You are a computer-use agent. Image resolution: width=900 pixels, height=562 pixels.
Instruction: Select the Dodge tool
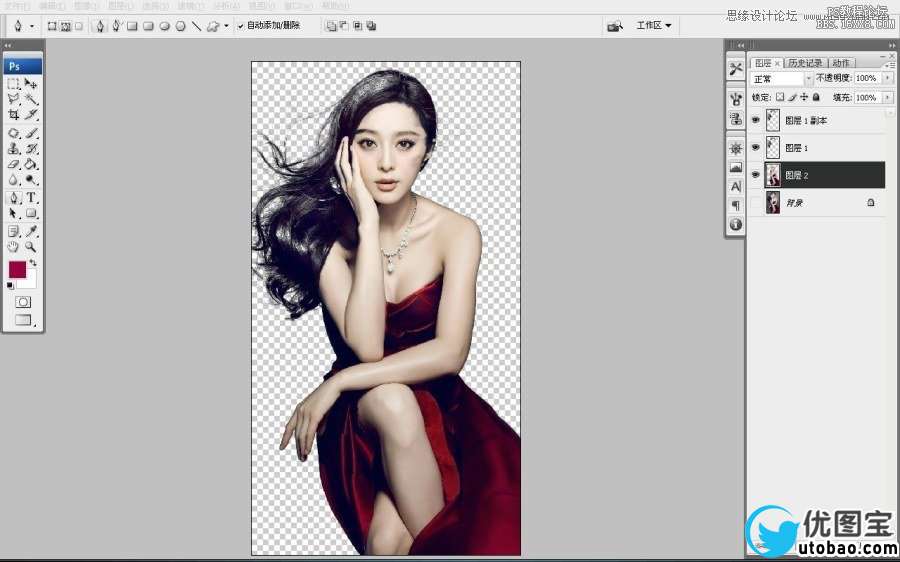point(30,180)
